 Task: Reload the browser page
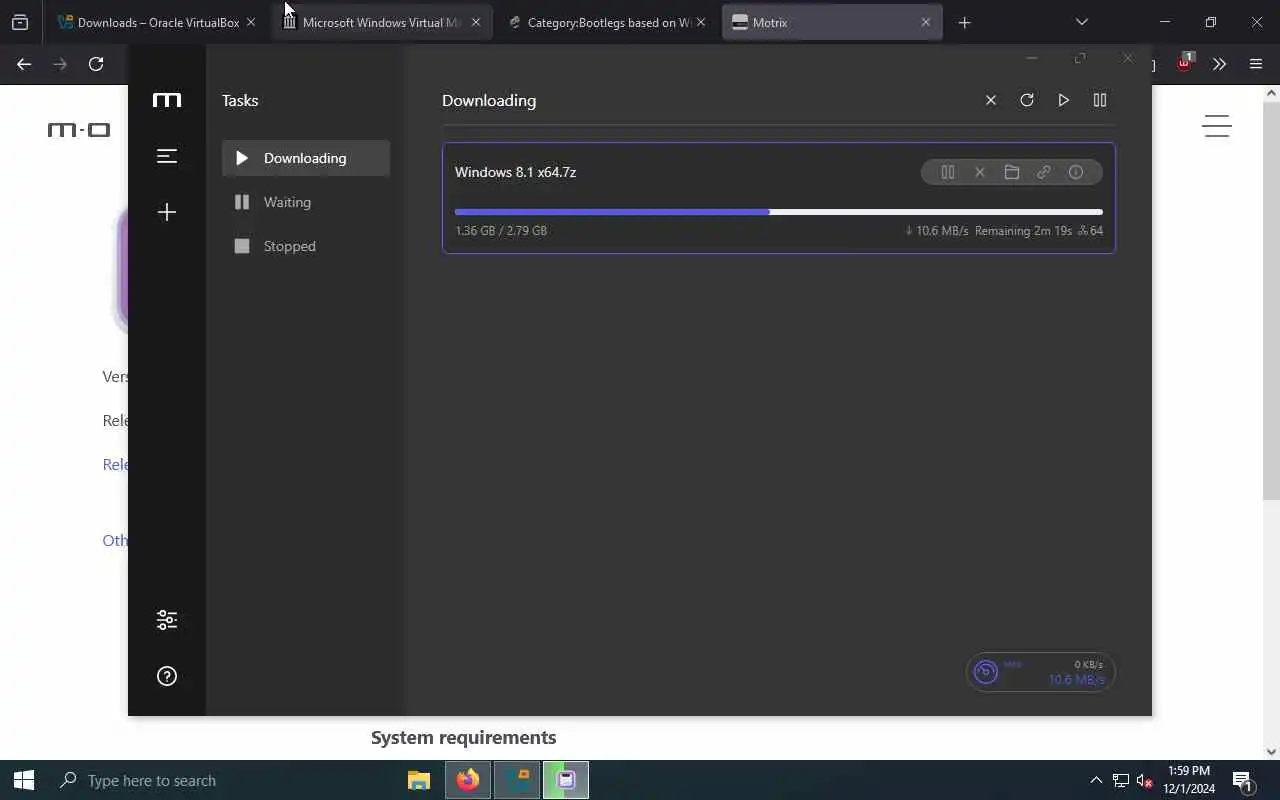tap(96, 64)
